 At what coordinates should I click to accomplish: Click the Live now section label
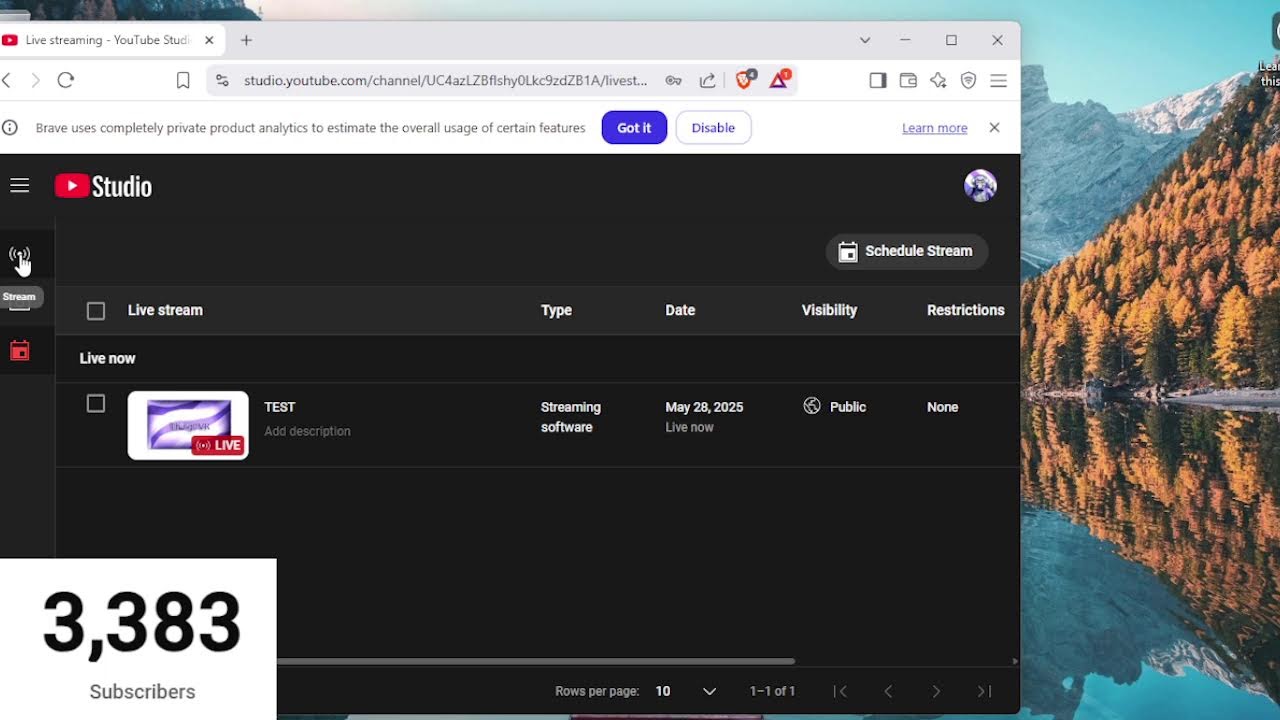pos(107,358)
